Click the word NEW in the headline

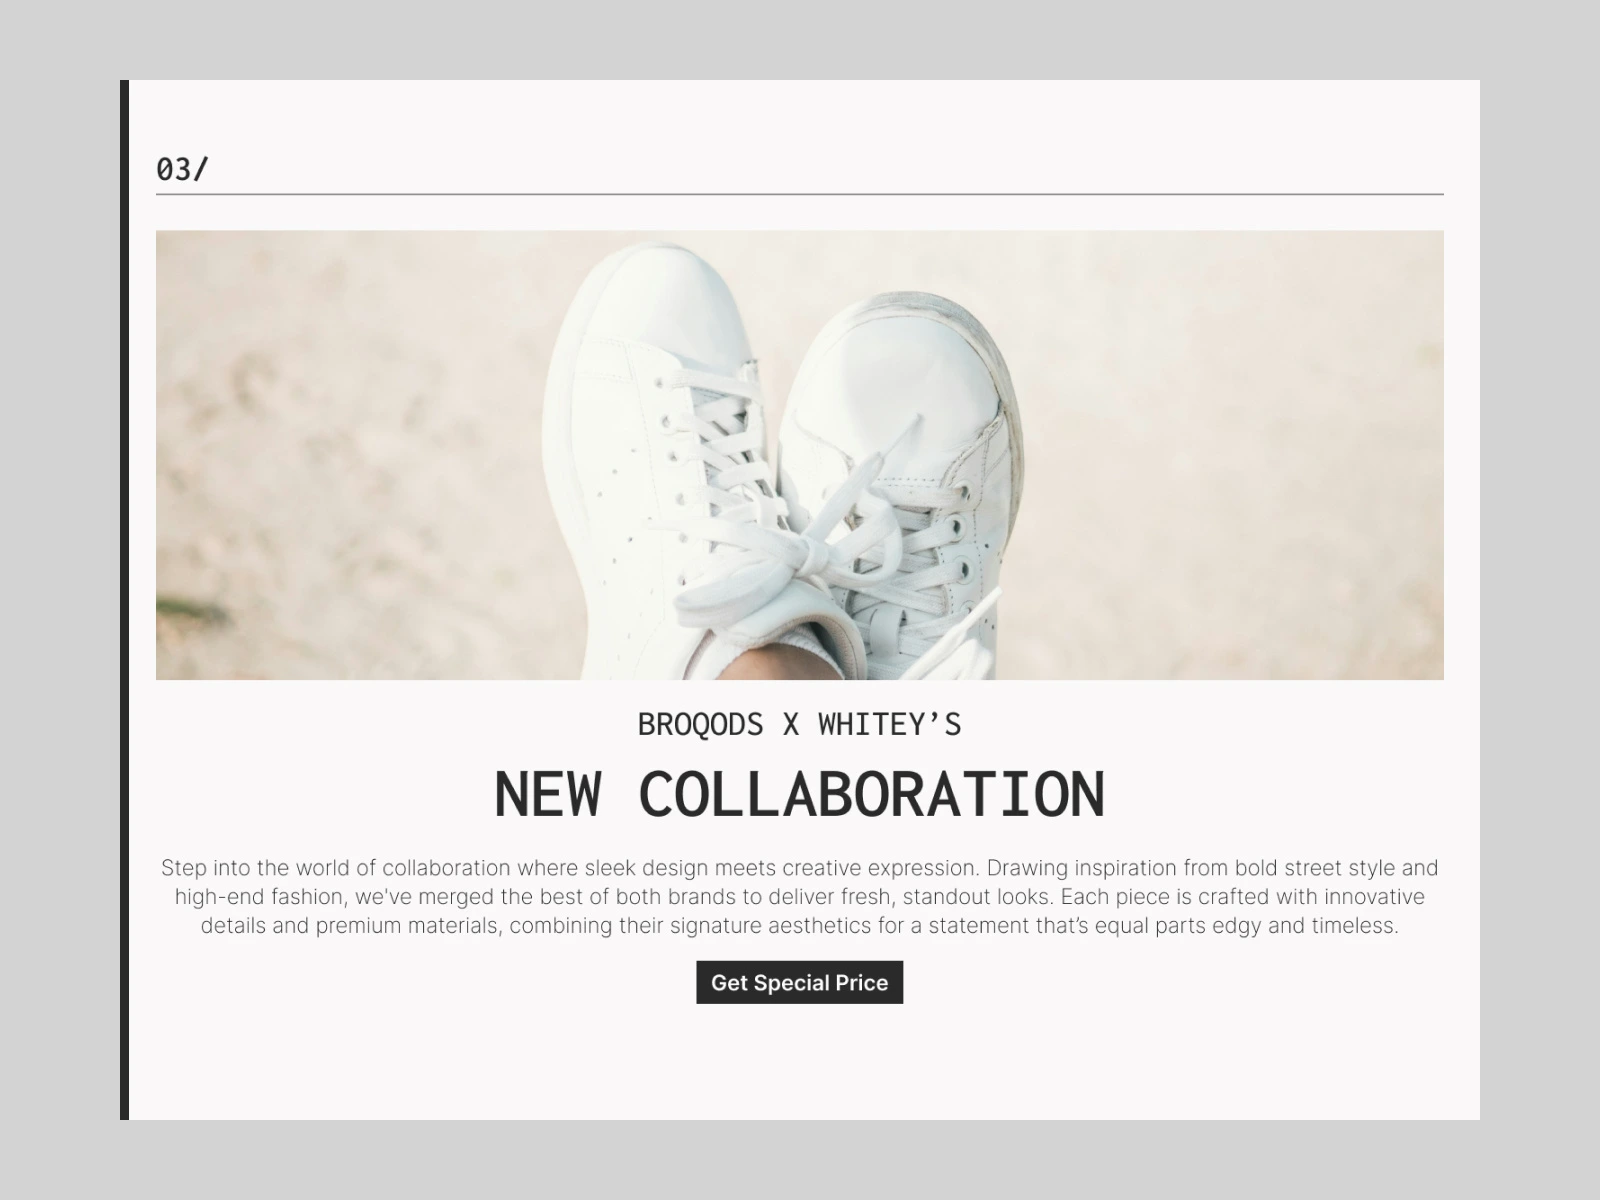coord(547,794)
